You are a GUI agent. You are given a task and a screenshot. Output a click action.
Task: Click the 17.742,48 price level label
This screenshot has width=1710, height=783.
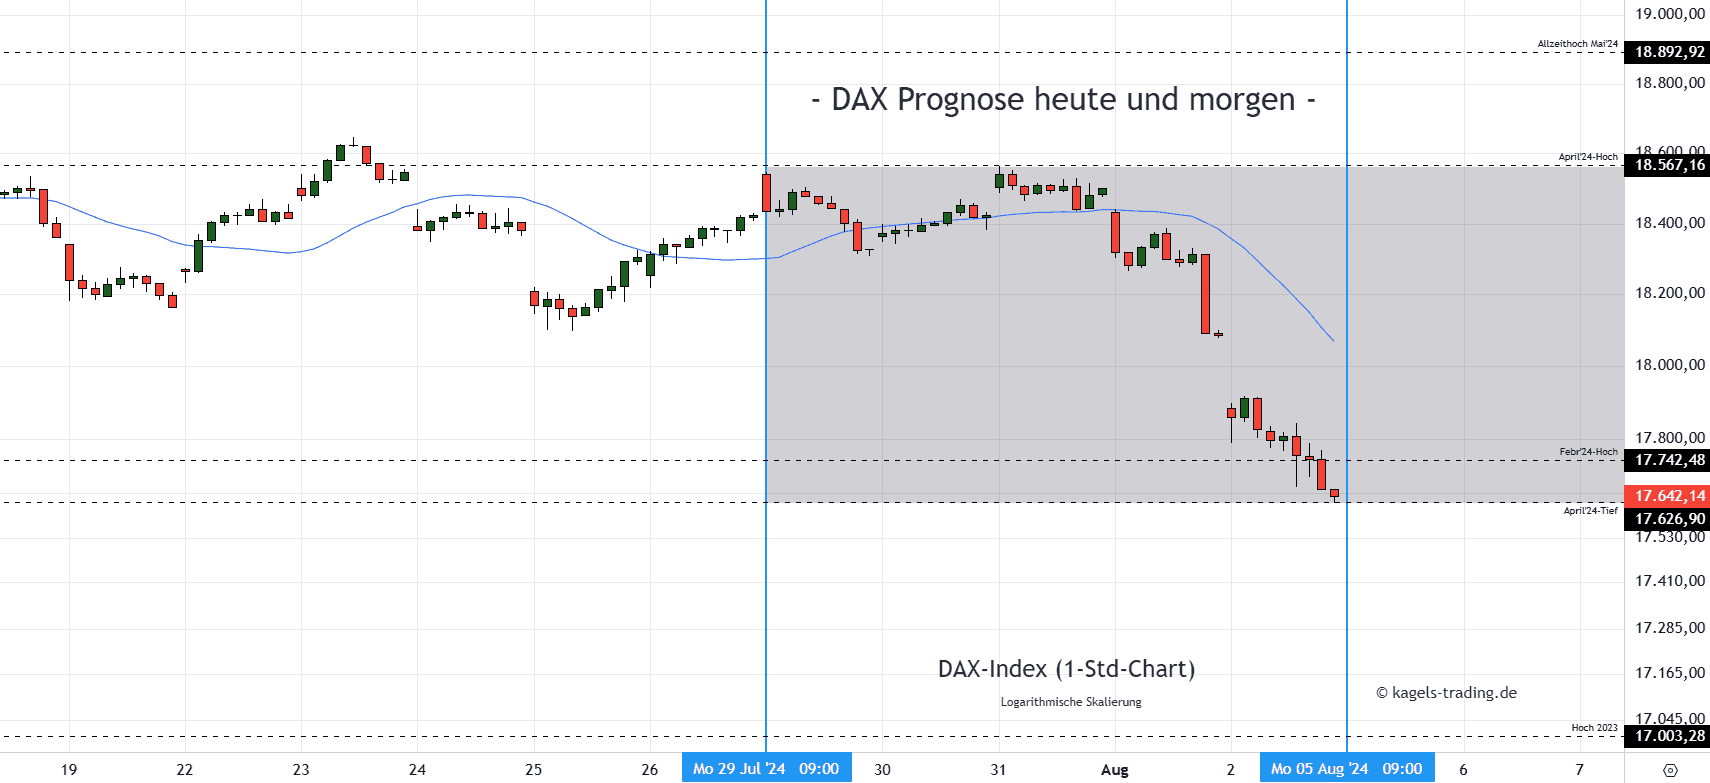click(x=1667, y=460)
